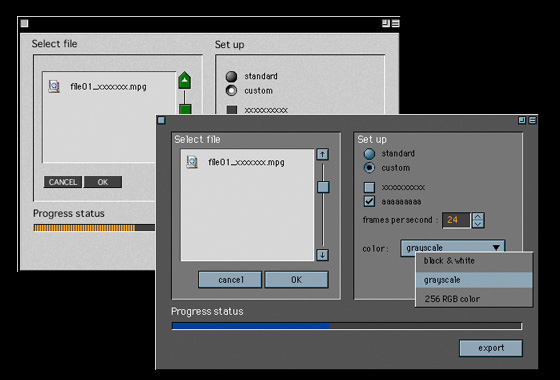Click the square icon at the back window's top-left corner
Viewport: 560px width, 380px height.
(24, 23)
